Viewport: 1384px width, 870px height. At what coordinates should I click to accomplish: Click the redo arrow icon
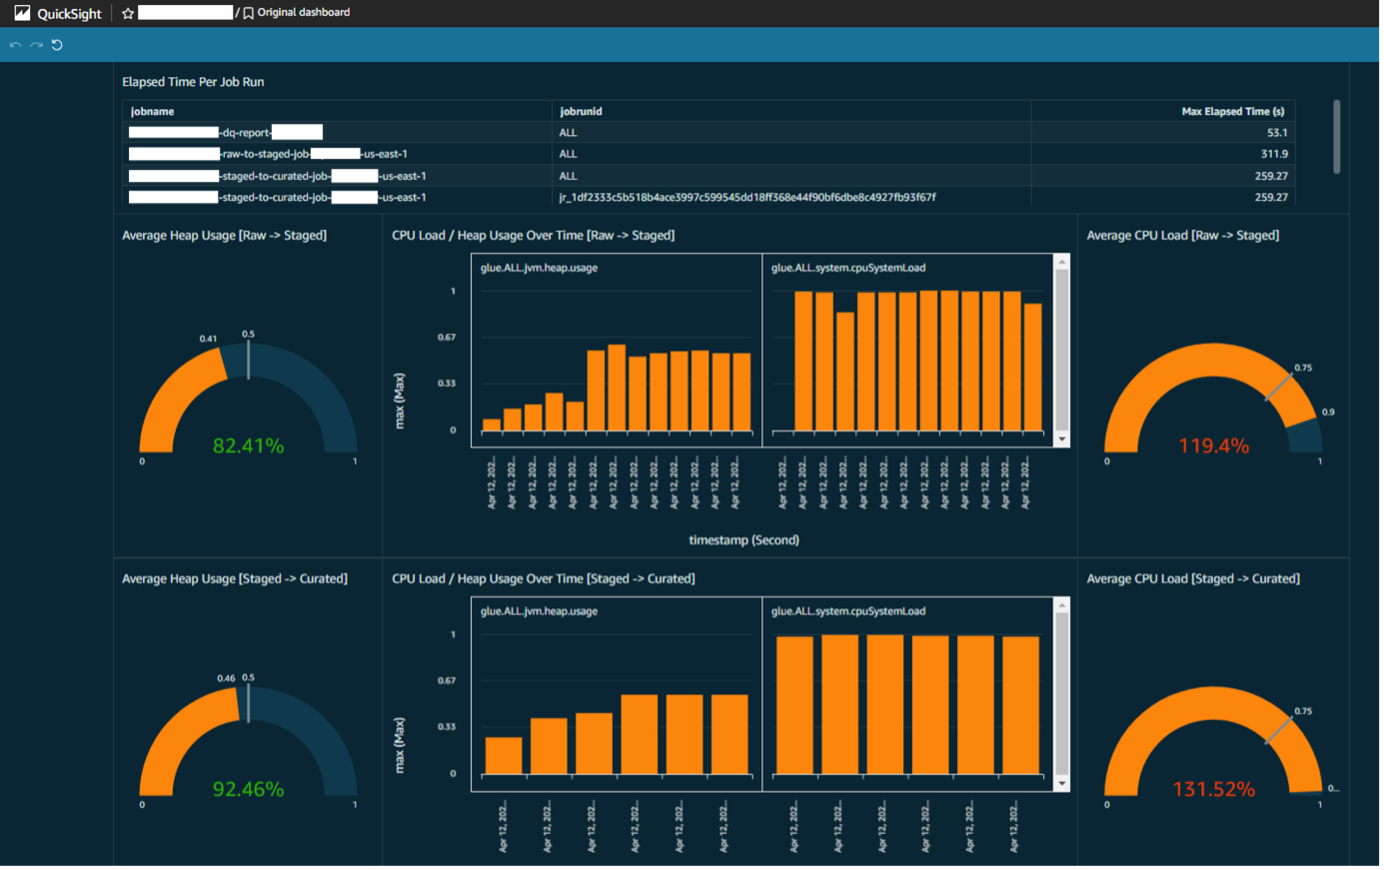[x=36, y=45]
